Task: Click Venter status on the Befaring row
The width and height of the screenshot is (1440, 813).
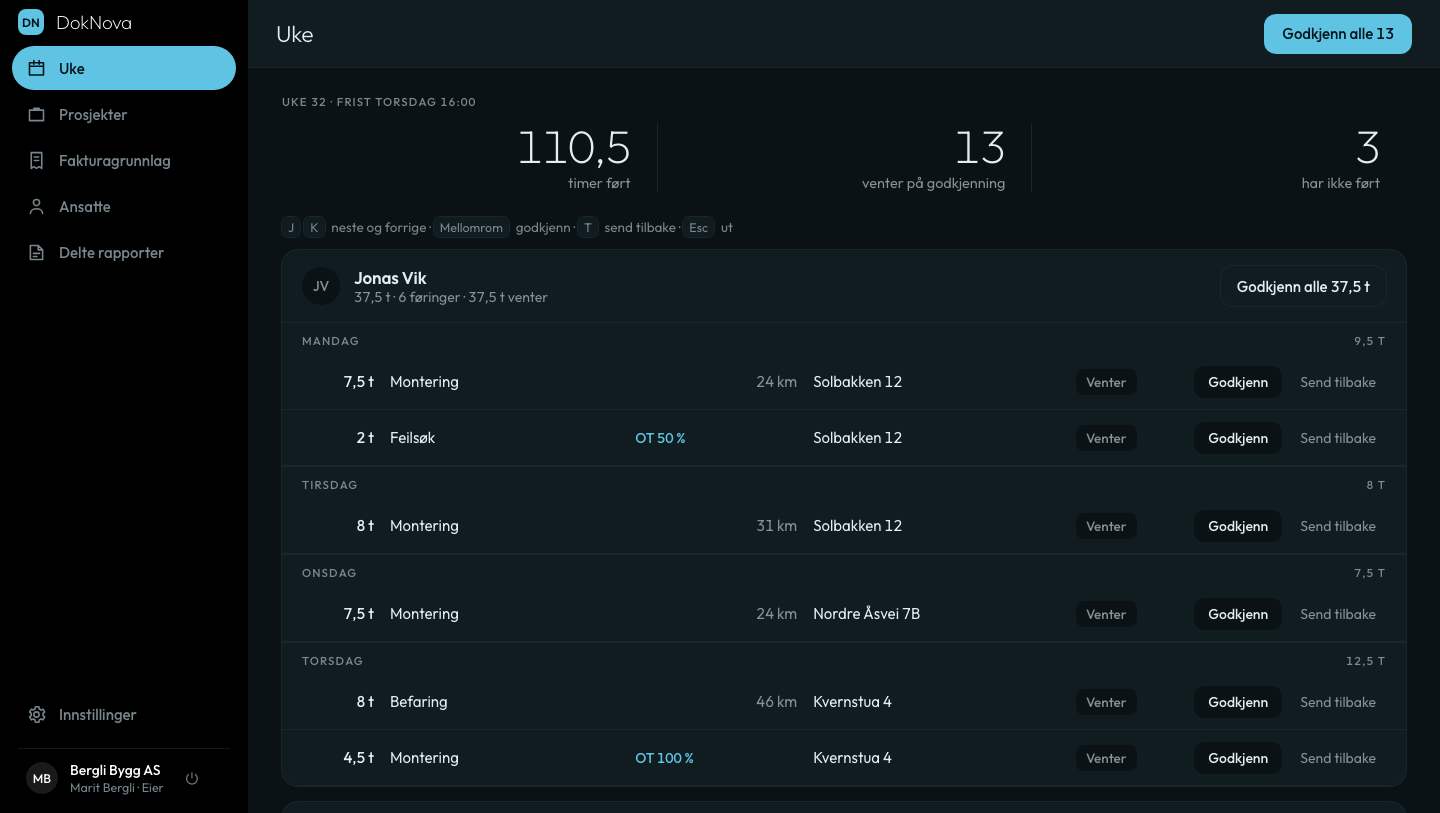Action: coord(1106,702)
